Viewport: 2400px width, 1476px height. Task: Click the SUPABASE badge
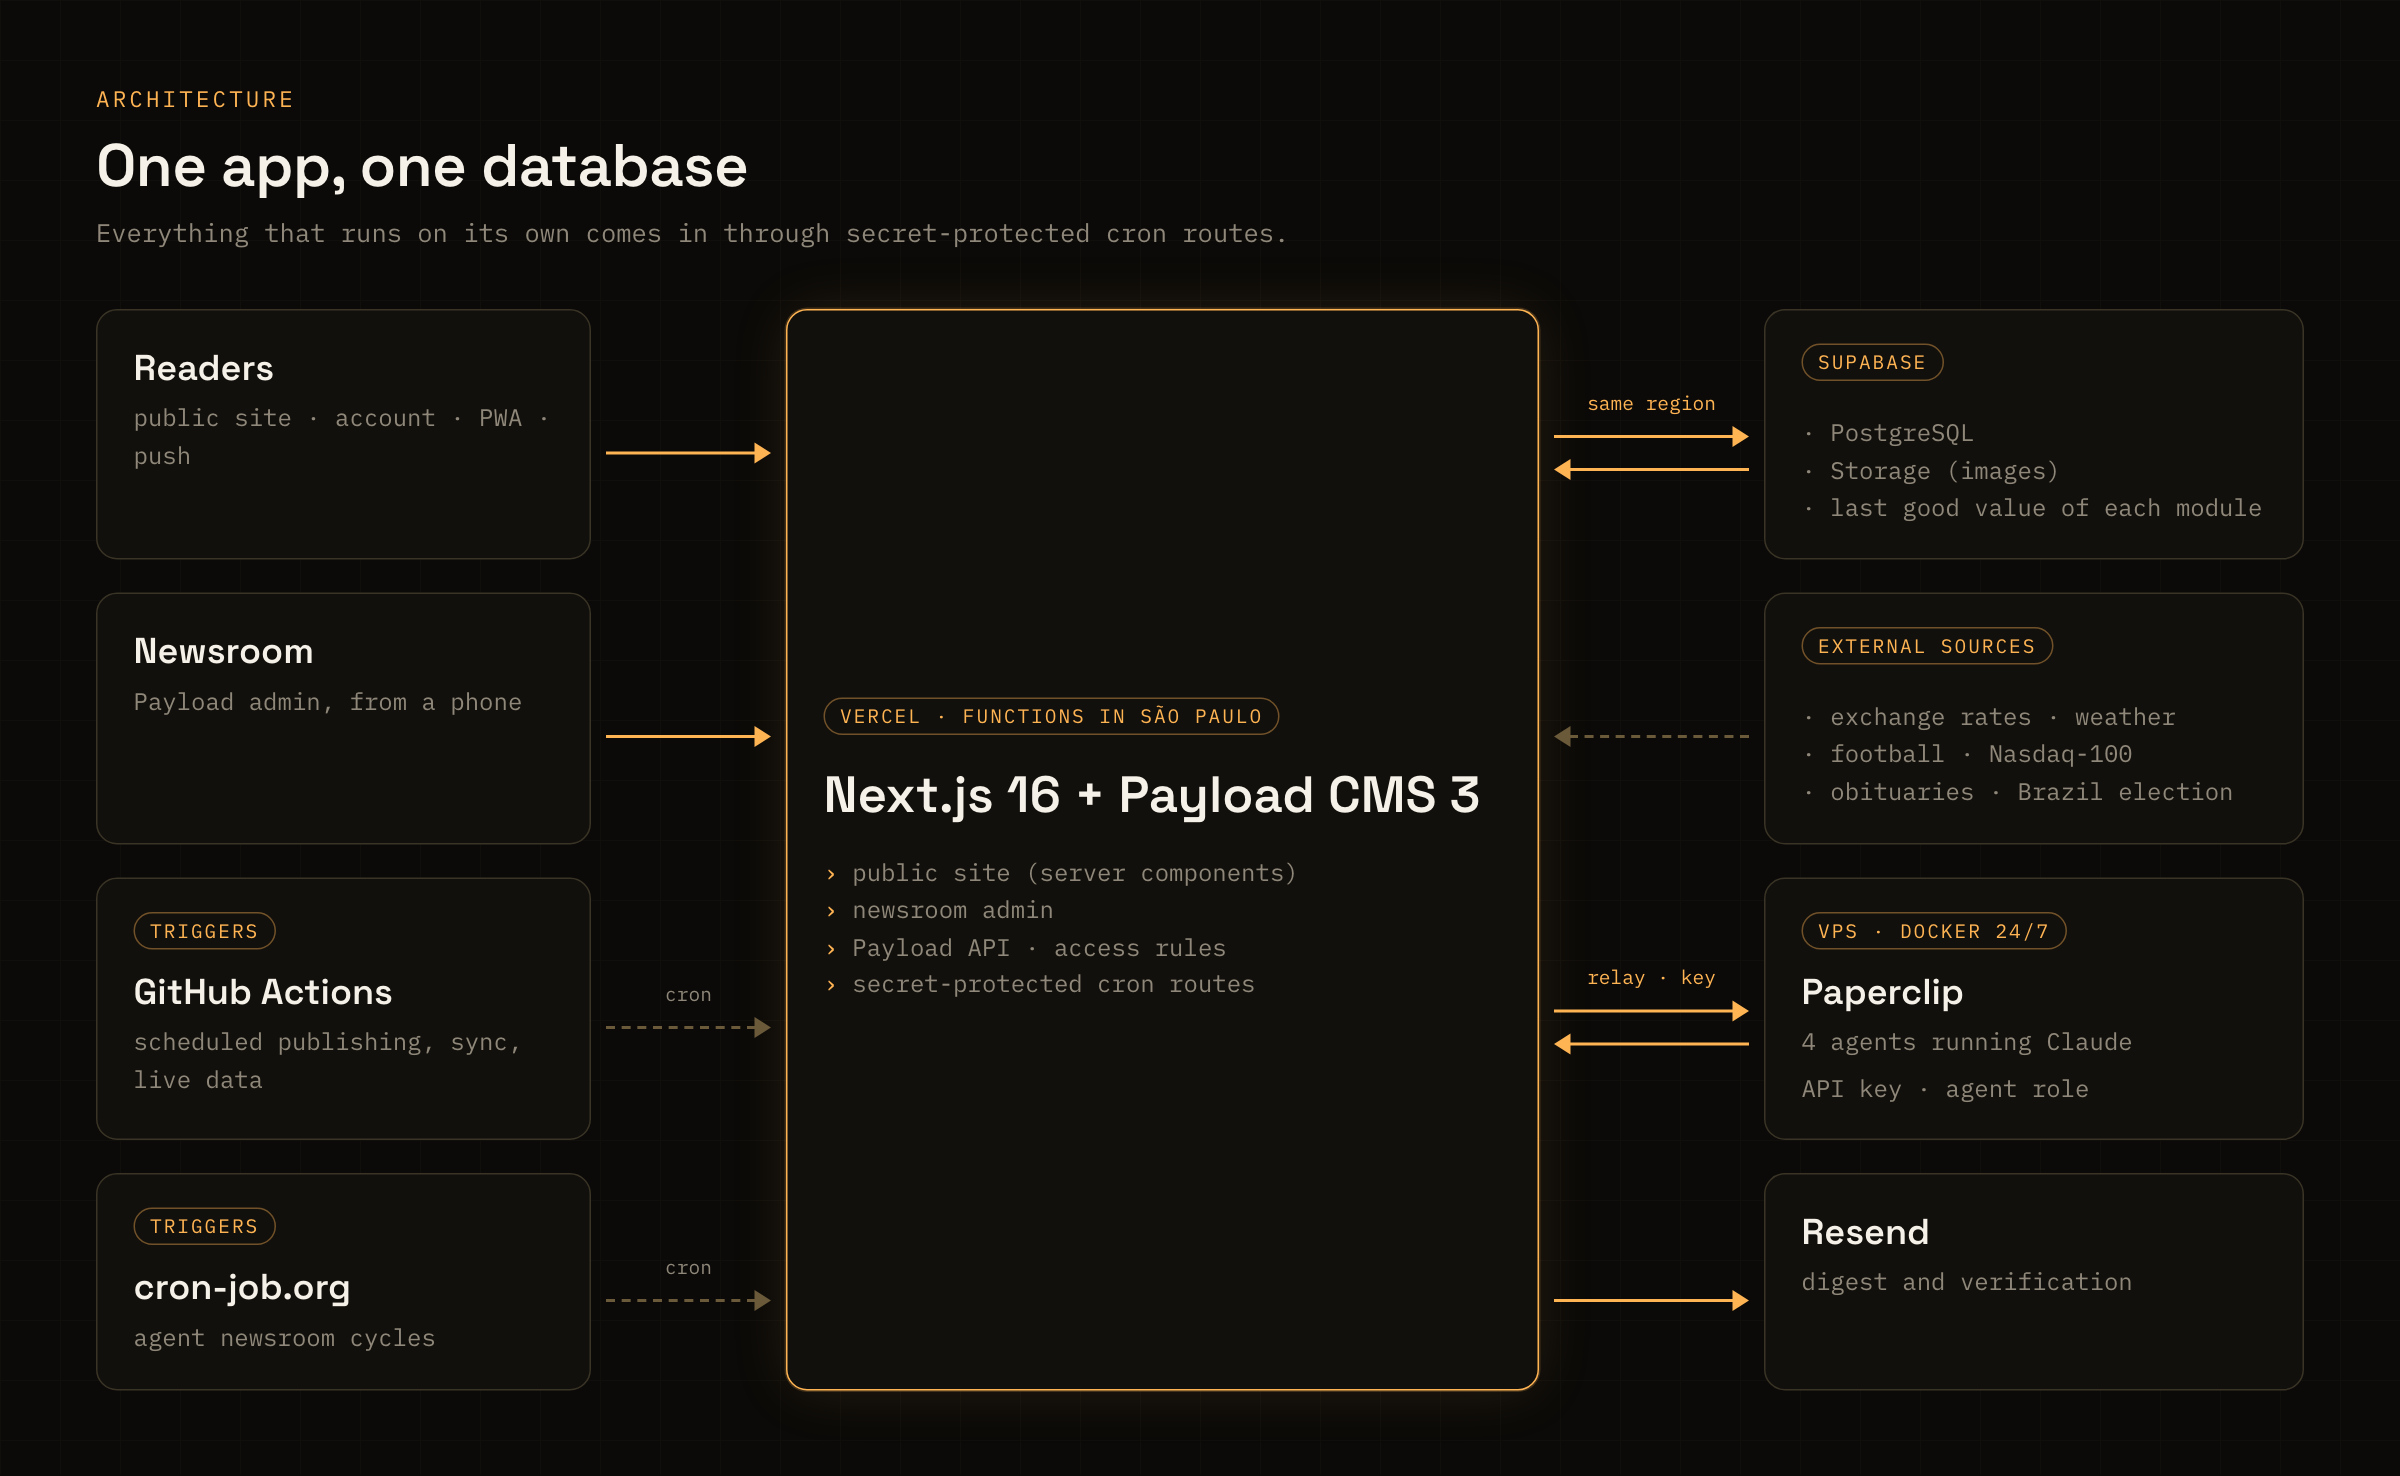pyautogui.click(x=1872, y=362)
